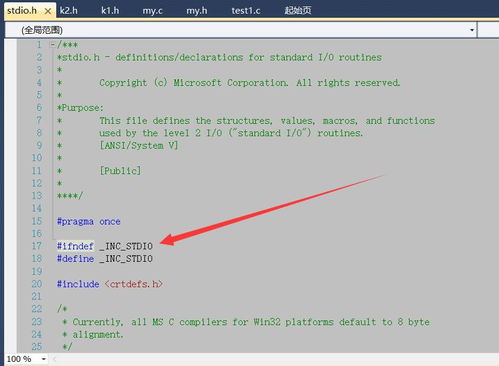Screen dimensions: 499x366
Task: Open the 起始页 start page tab
Action: tap(298, 11)
